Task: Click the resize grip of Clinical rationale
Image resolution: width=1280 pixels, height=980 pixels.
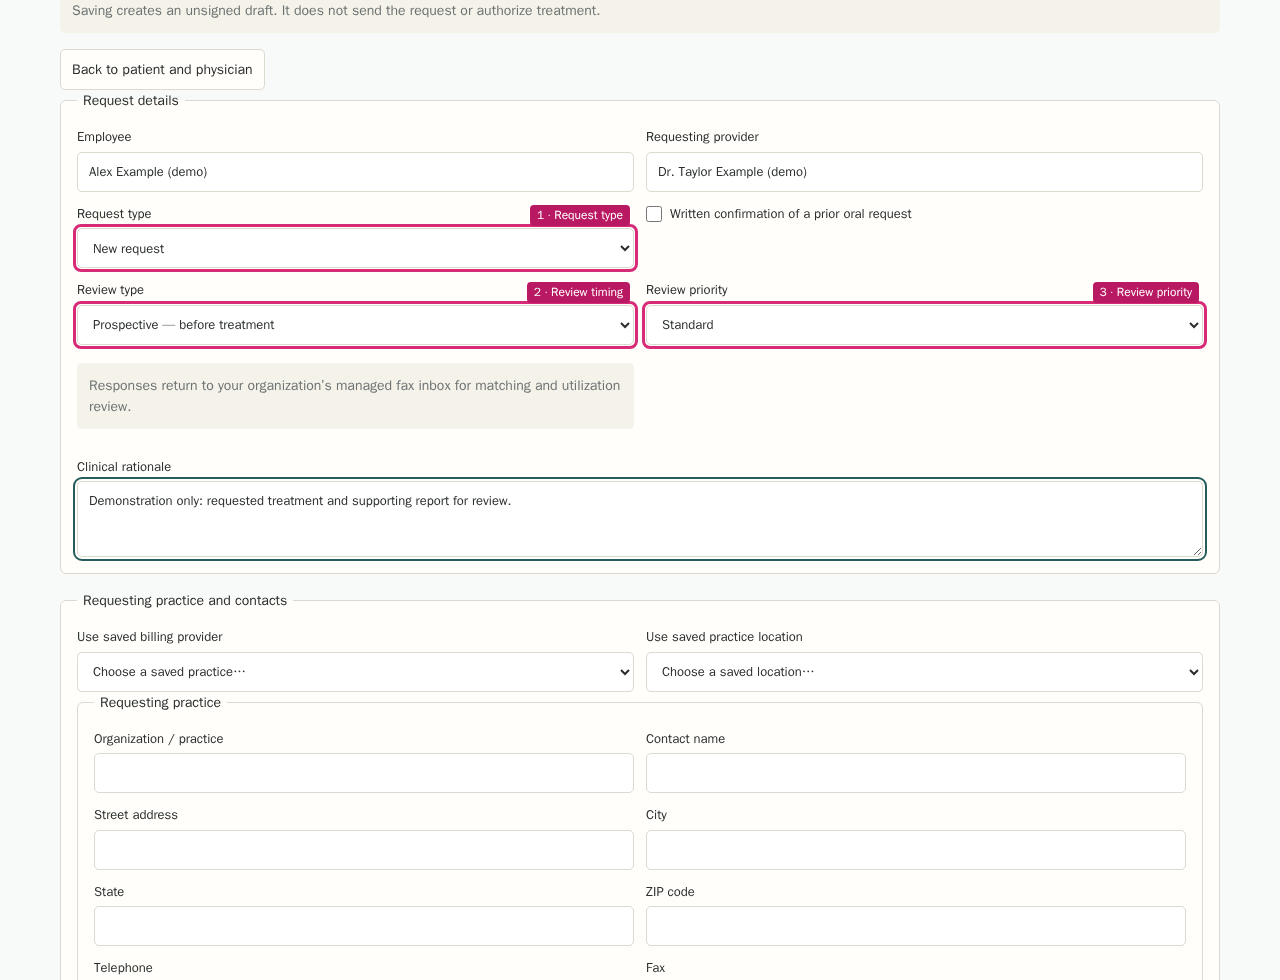Action: [x=1196, y=550]
